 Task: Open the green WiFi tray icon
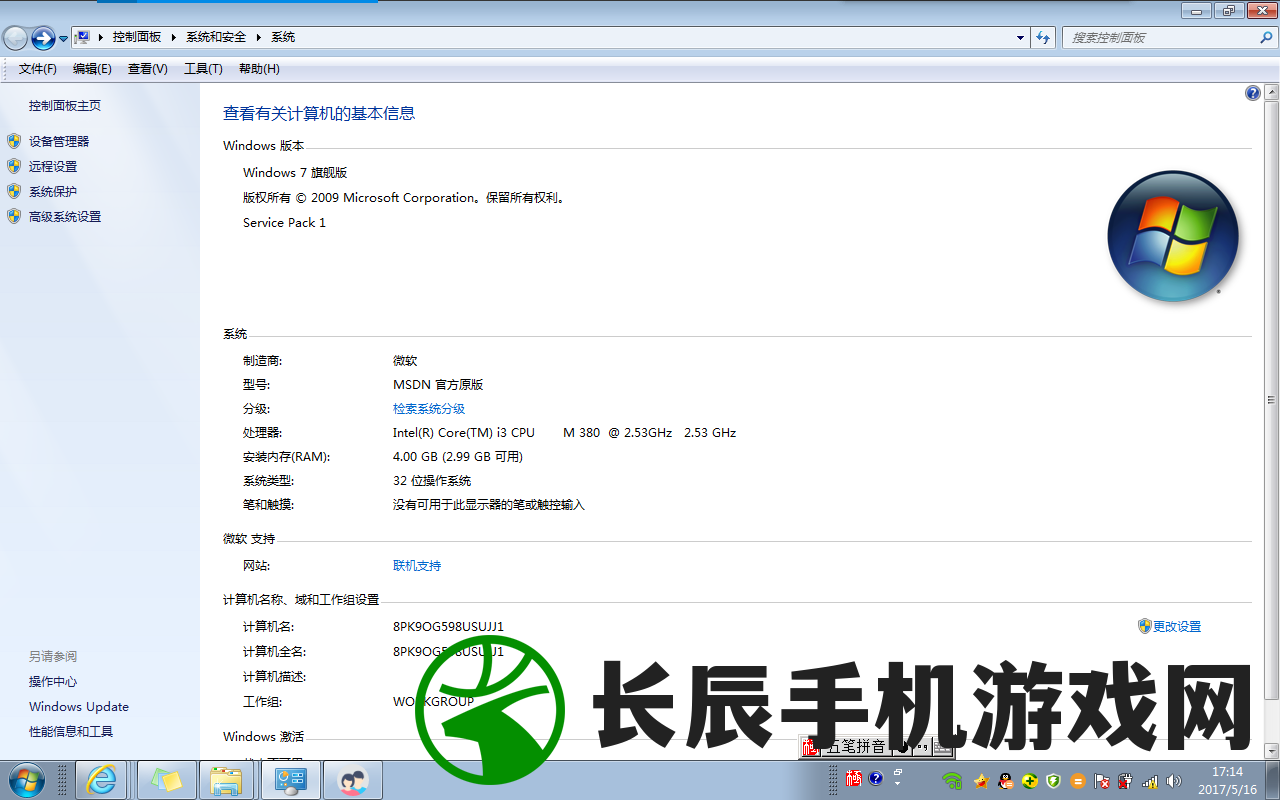pos(952,781)
